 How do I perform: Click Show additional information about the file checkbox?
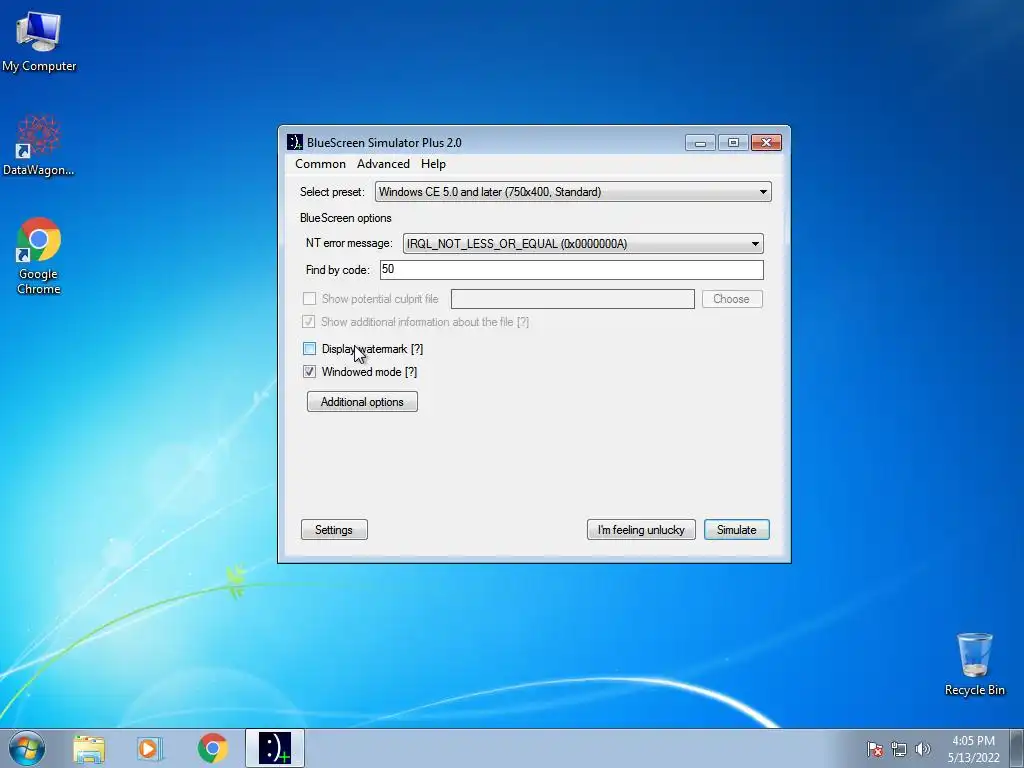coord(308,321)
